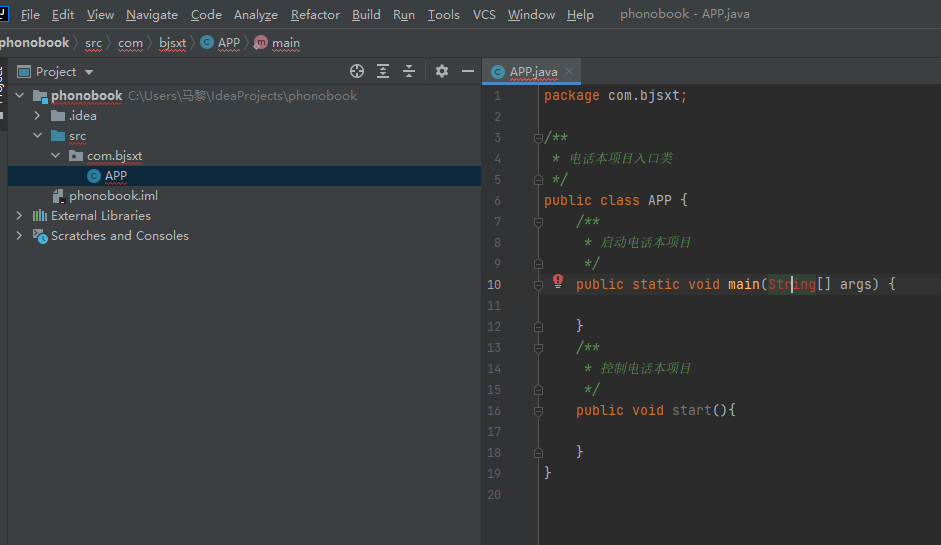
Task: Click the src folder icon in tree
Action: (58, 136)
